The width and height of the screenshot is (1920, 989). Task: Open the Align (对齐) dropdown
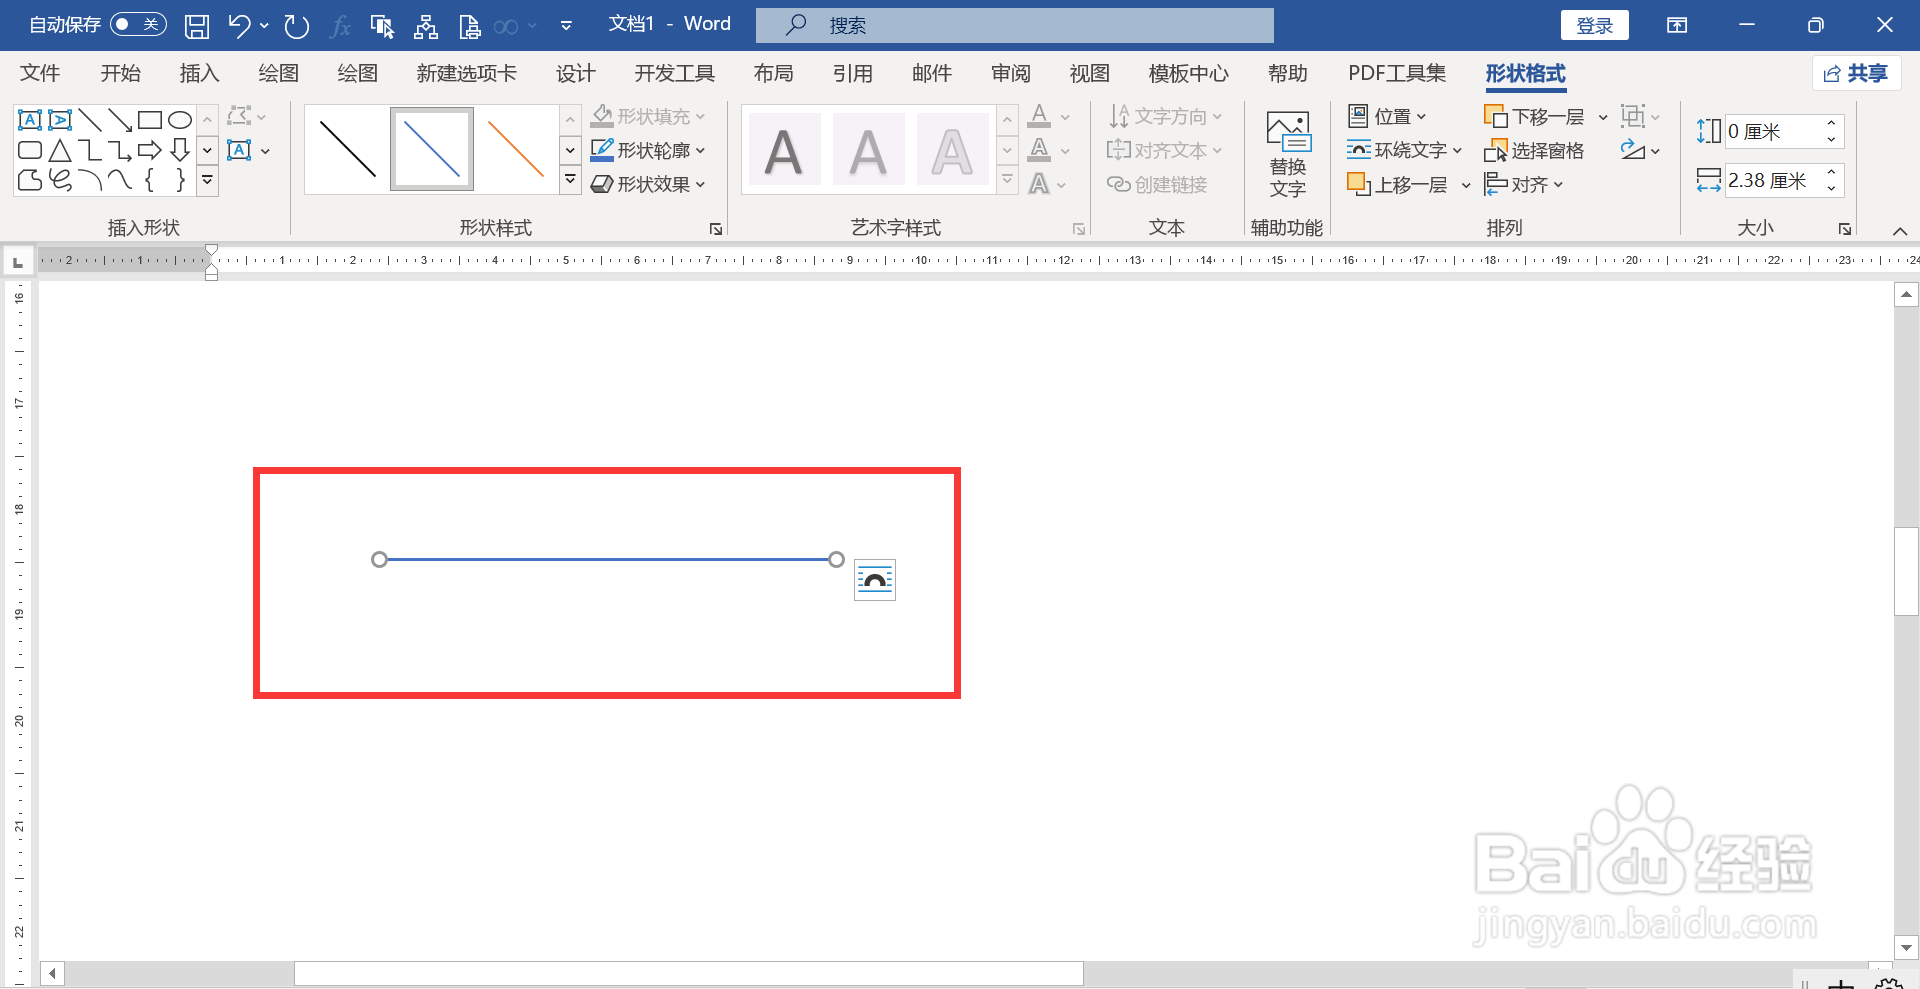coord(1524,184)
